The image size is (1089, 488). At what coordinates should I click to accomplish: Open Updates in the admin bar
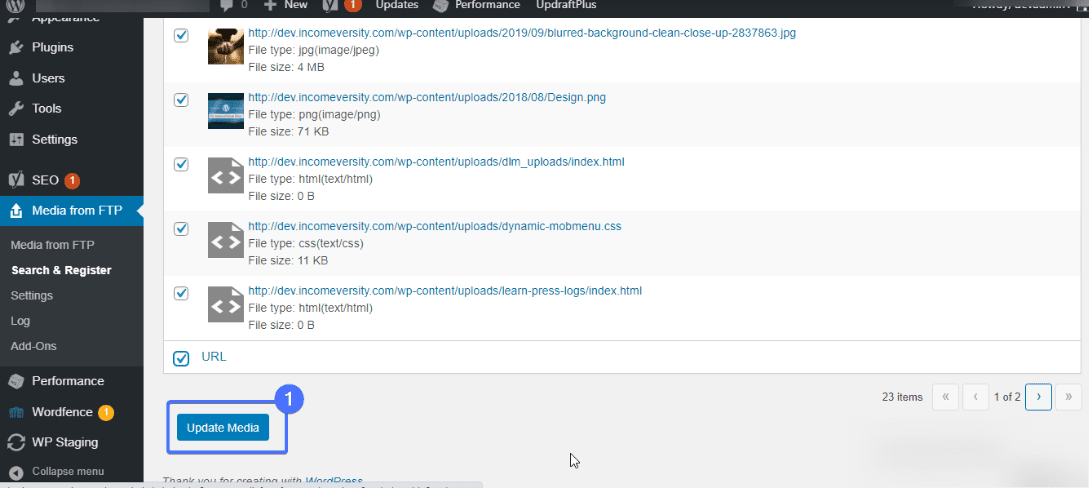point(397,5)
